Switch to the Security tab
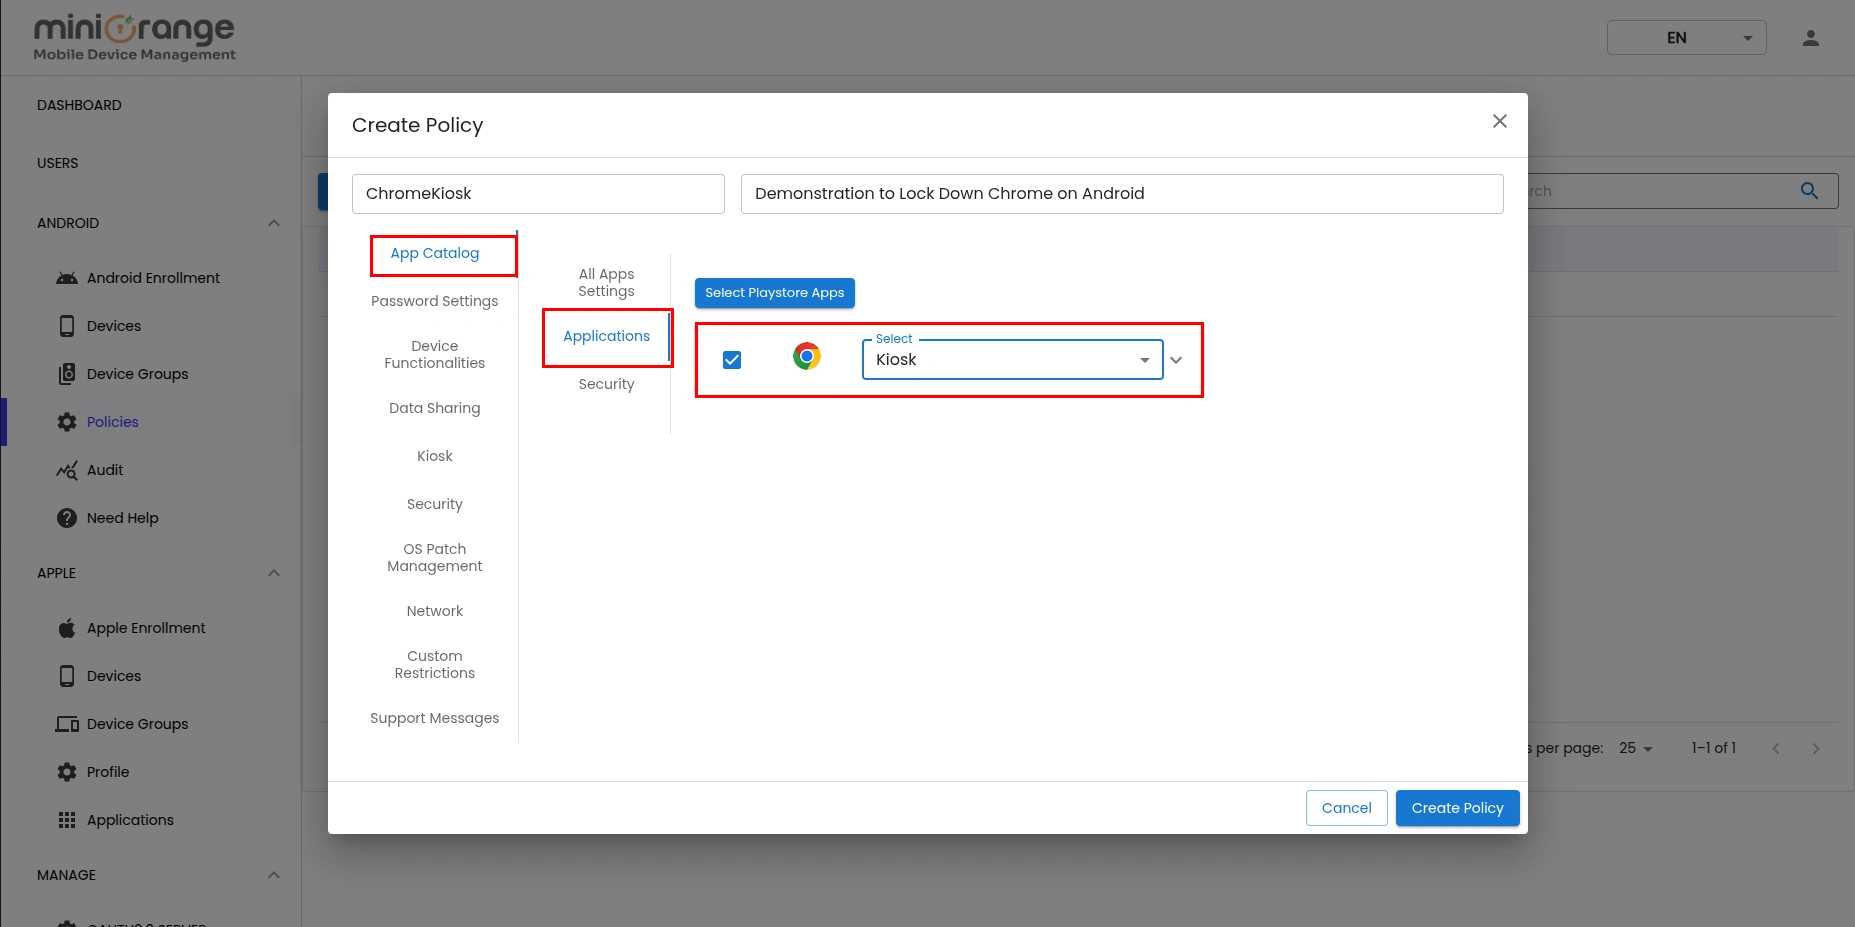This screenshot has width=1855, height=927. (x=606, y=384)
